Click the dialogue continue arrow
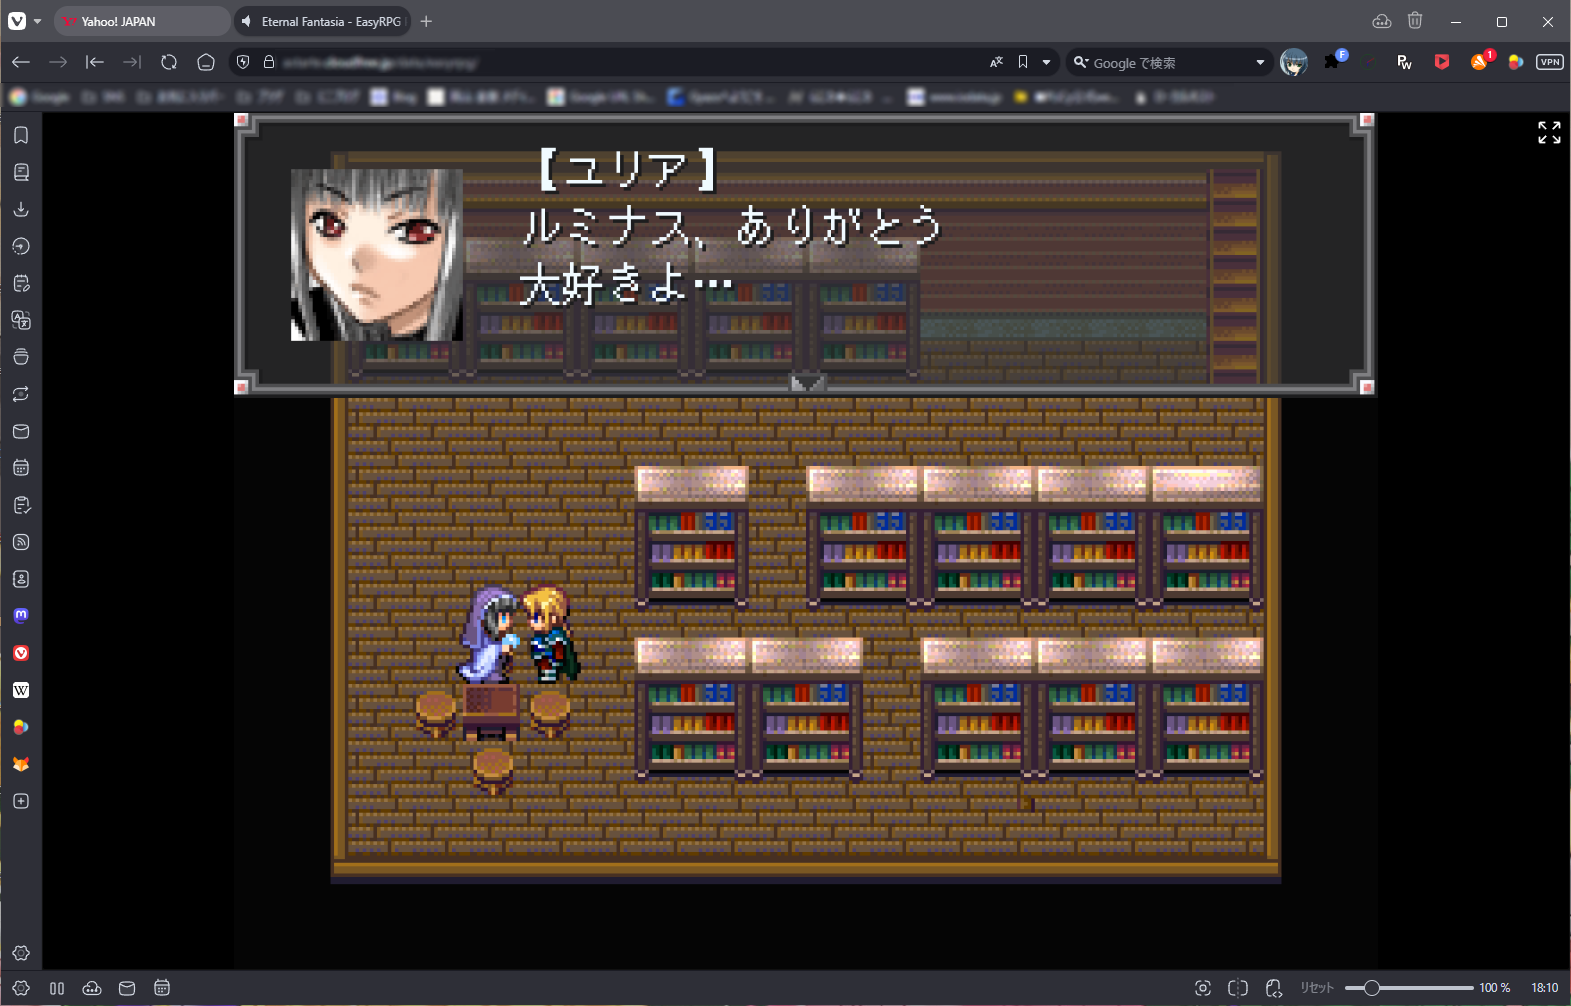The height and width of the screenshot is (1006, 1571). [807, 382]
